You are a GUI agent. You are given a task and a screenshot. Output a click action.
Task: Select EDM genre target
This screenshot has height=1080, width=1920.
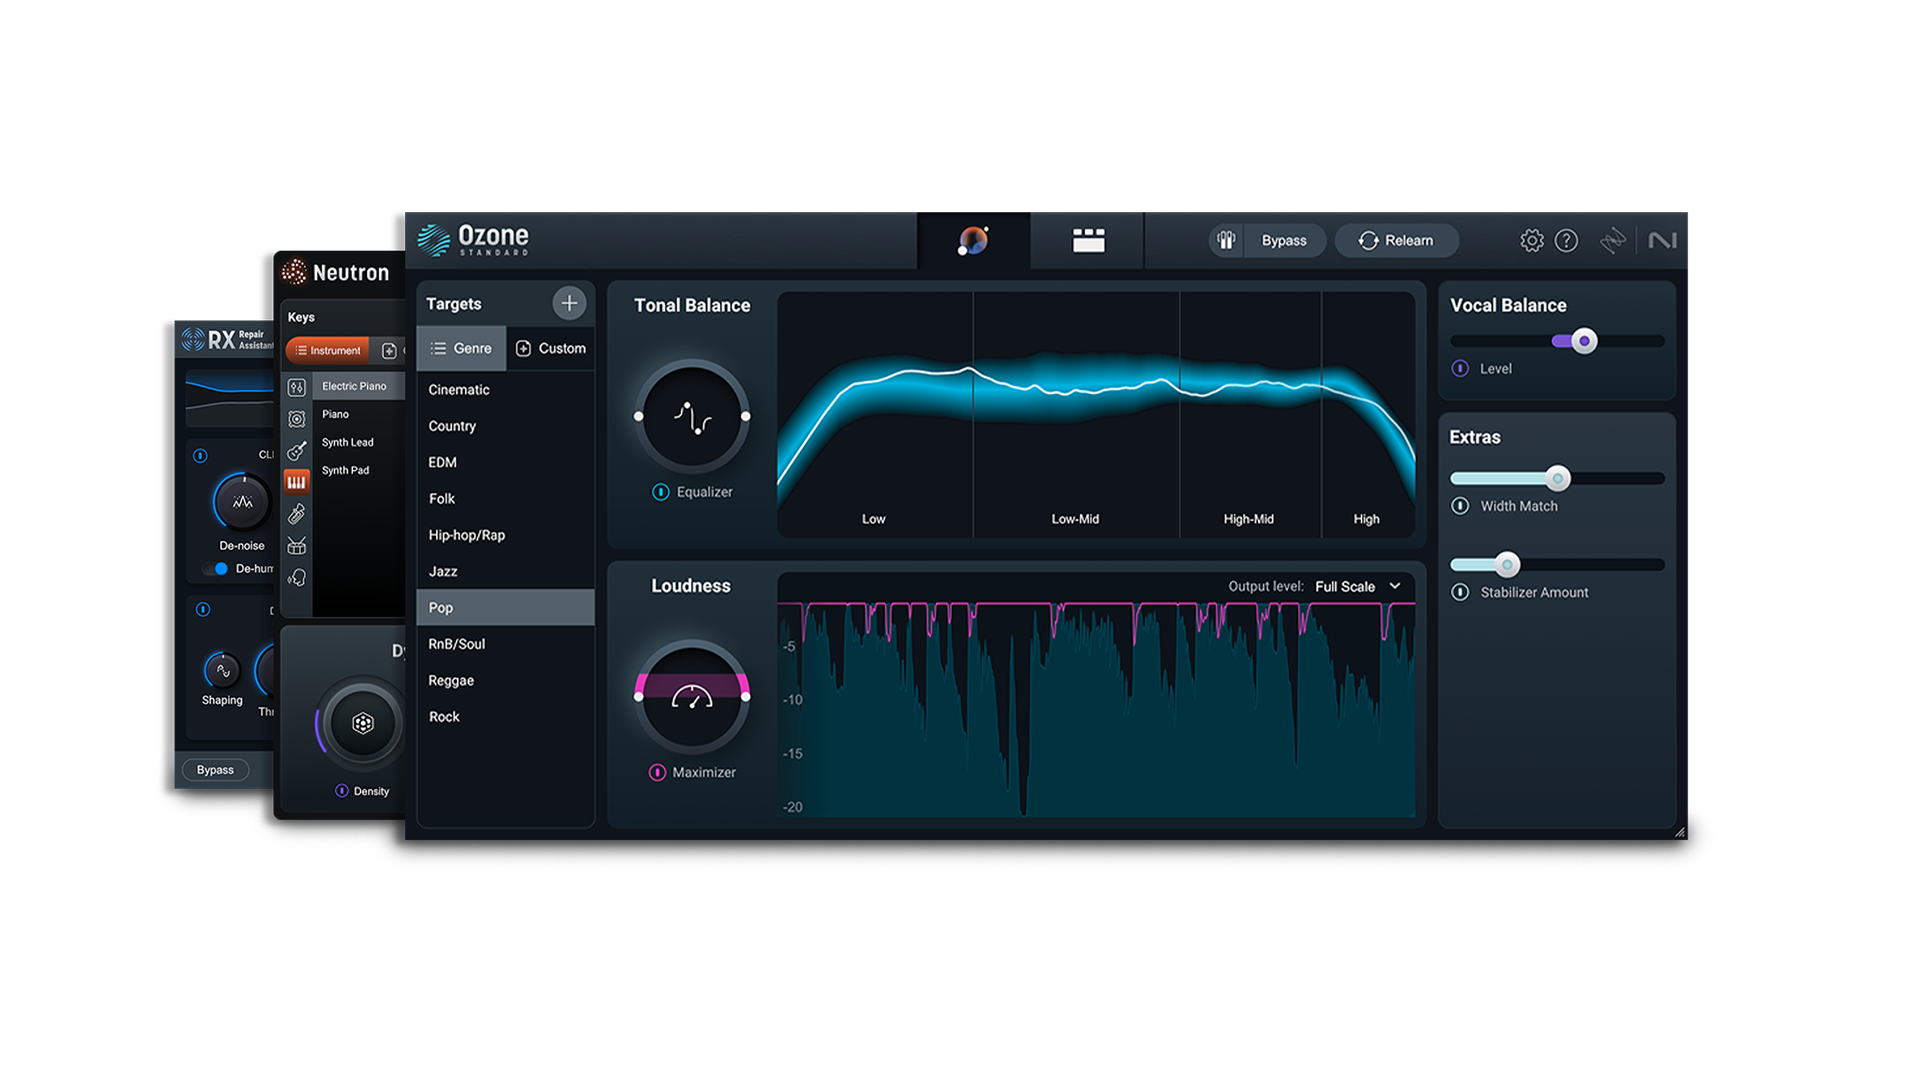tap(505, 462)
